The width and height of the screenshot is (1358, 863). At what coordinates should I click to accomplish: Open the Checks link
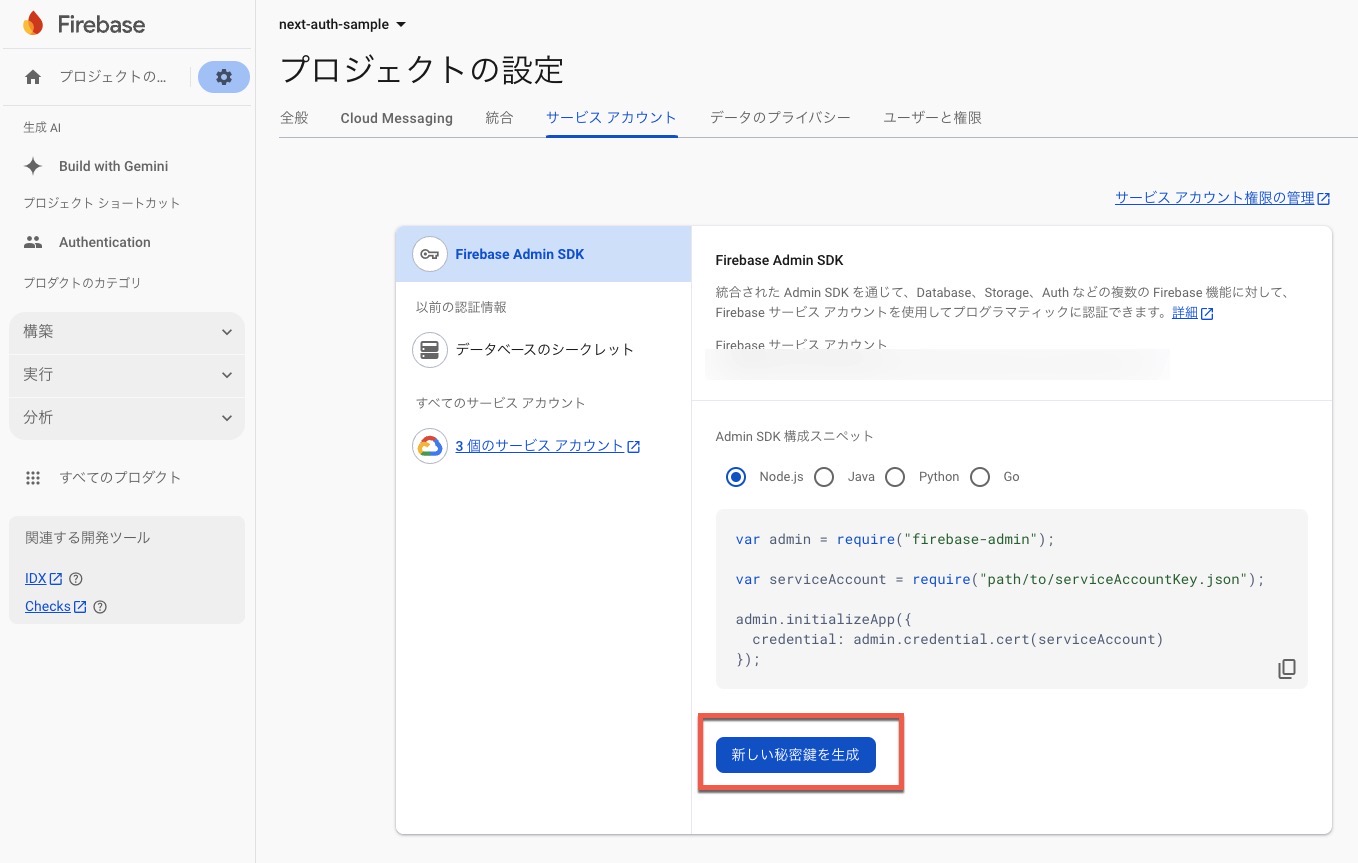point(47,607)
